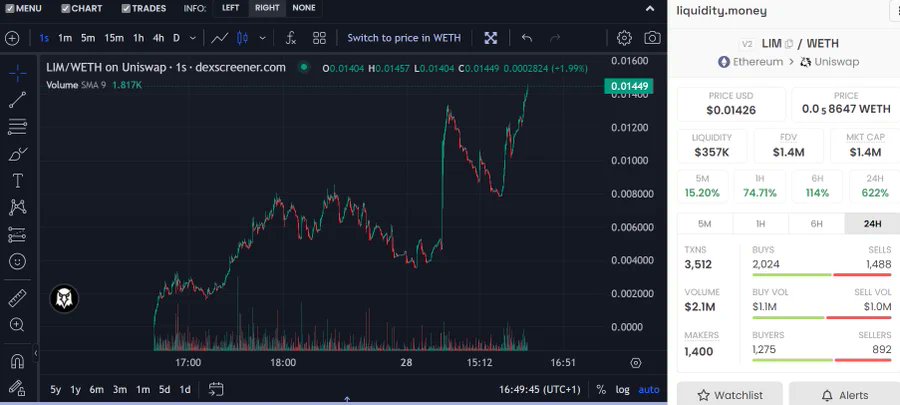Image resolution: width=900 pixels, height=405 pixels.
Task: Select the ruler measure tool
Action: (17, 298)
